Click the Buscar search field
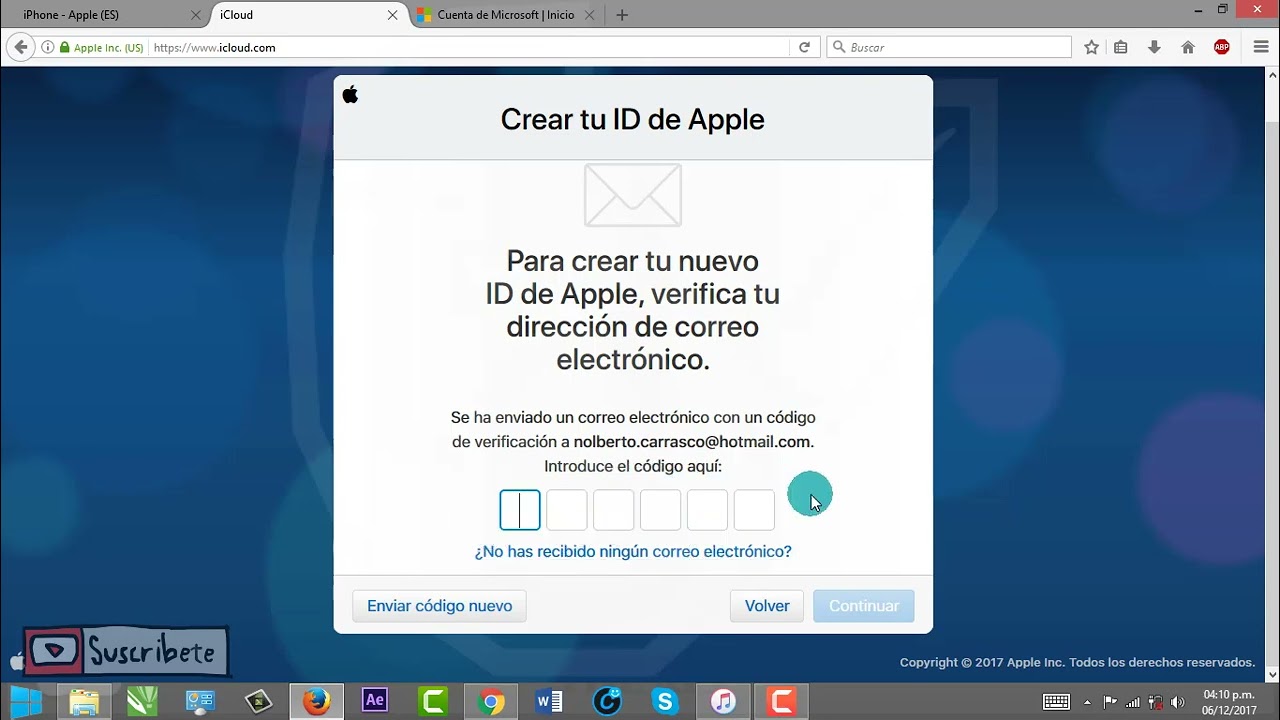1280x720 pixels. pyautogui.click(x=950, y=47)
